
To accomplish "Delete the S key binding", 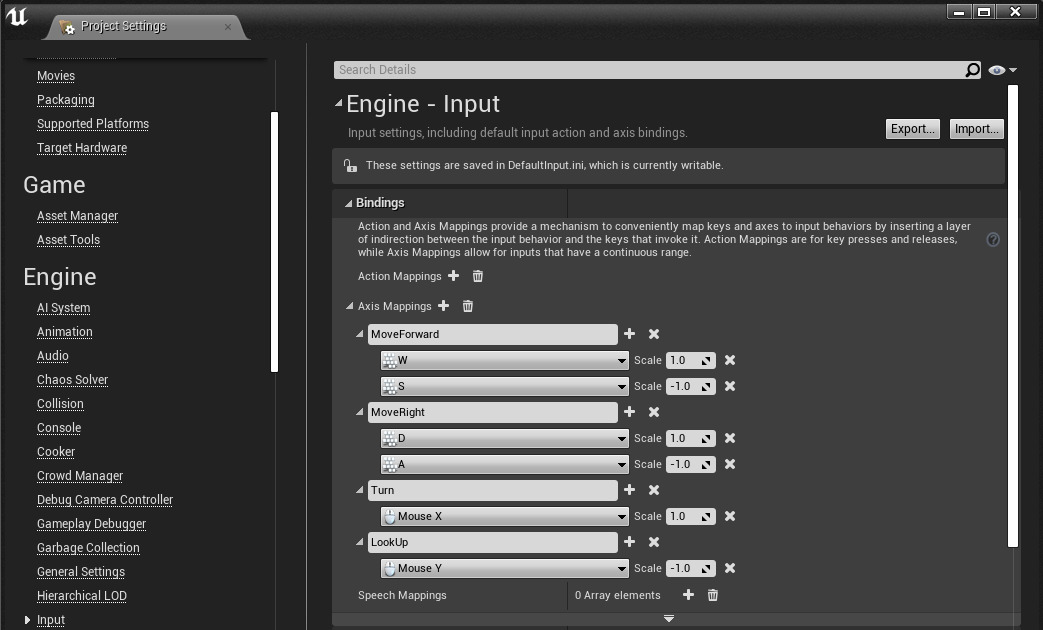I will (x=730, y=386).
